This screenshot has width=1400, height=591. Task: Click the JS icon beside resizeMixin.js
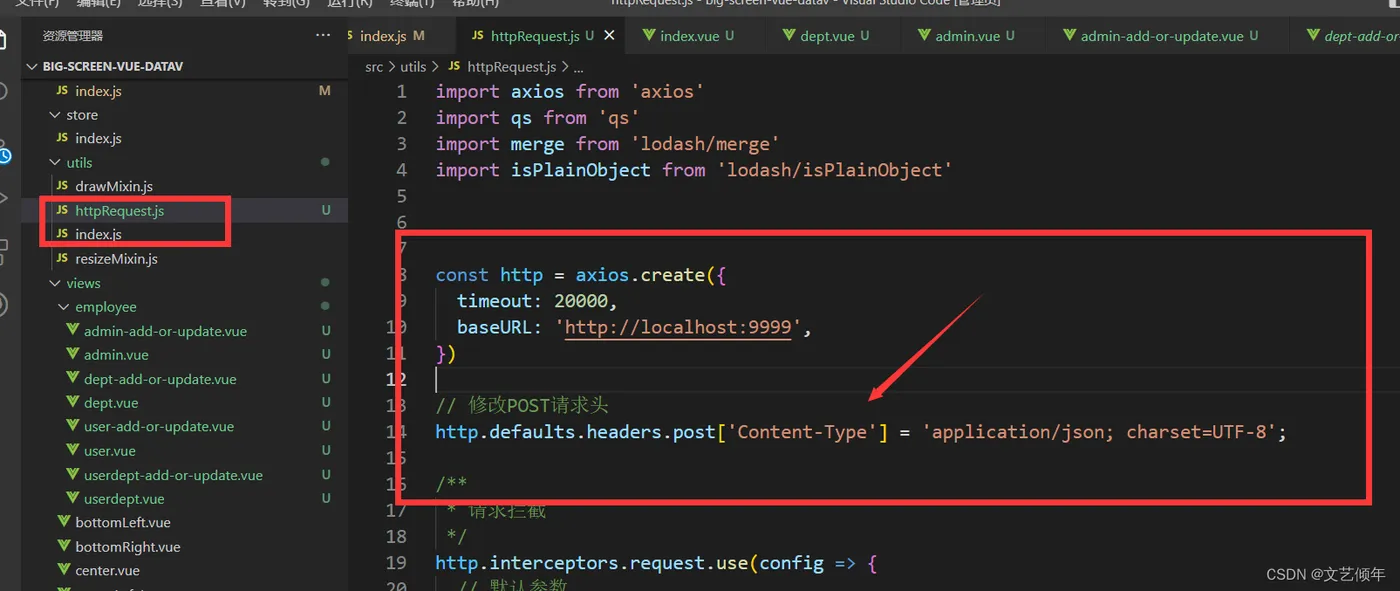coord(63,259)
